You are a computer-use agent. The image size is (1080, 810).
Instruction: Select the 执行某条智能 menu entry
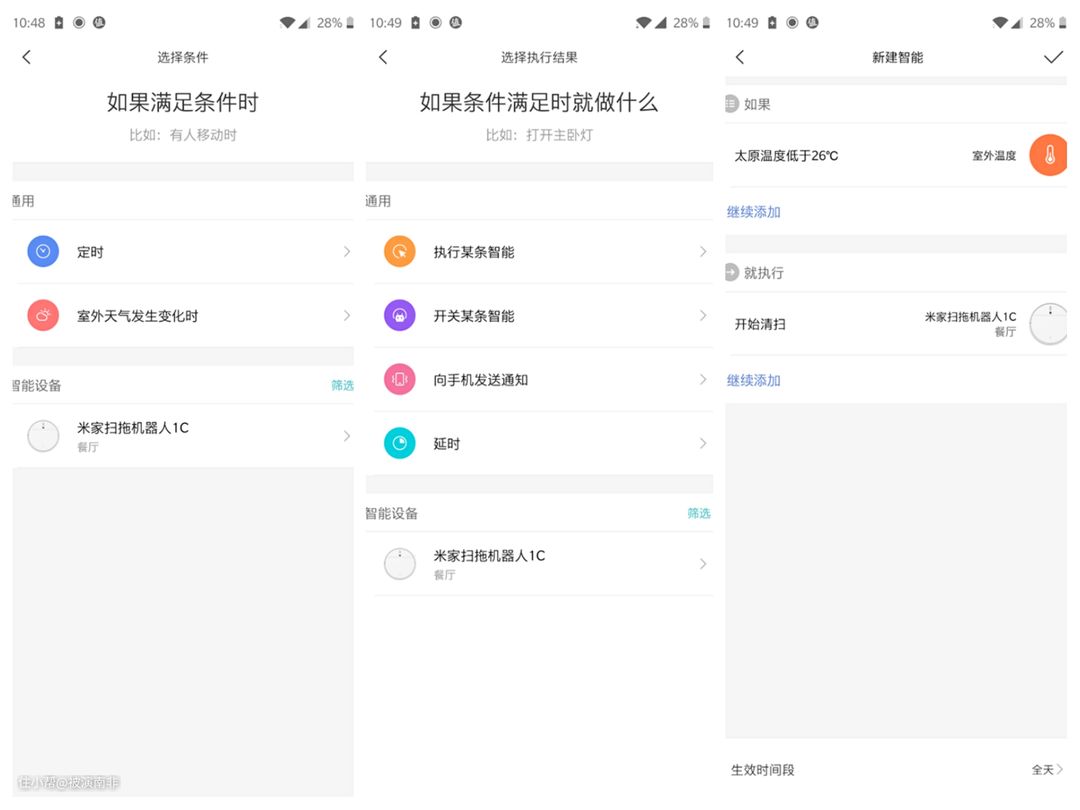pyautogui.click(x=473, y=252)
